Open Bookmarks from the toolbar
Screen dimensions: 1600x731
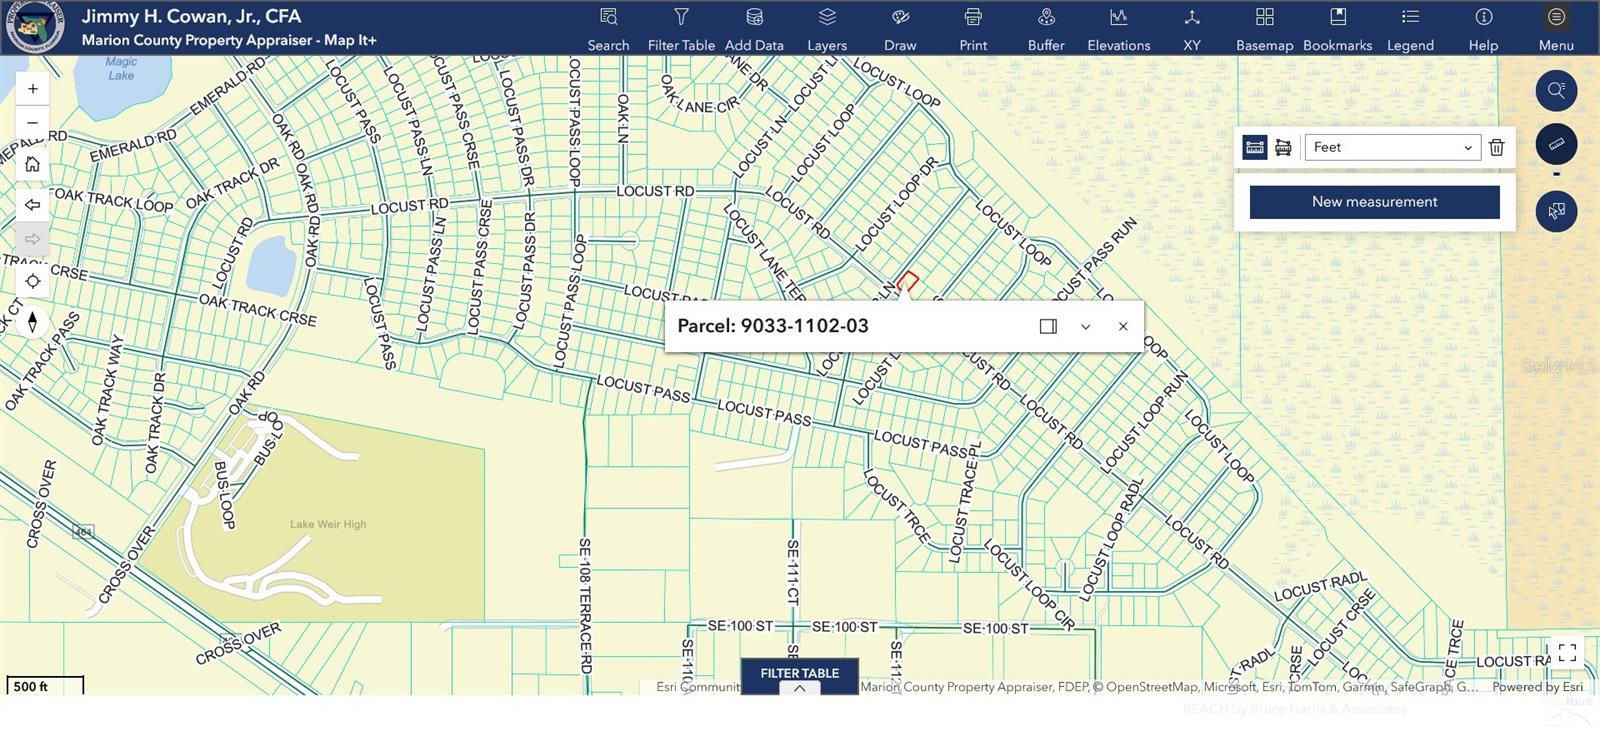(x=1337, y=28)
